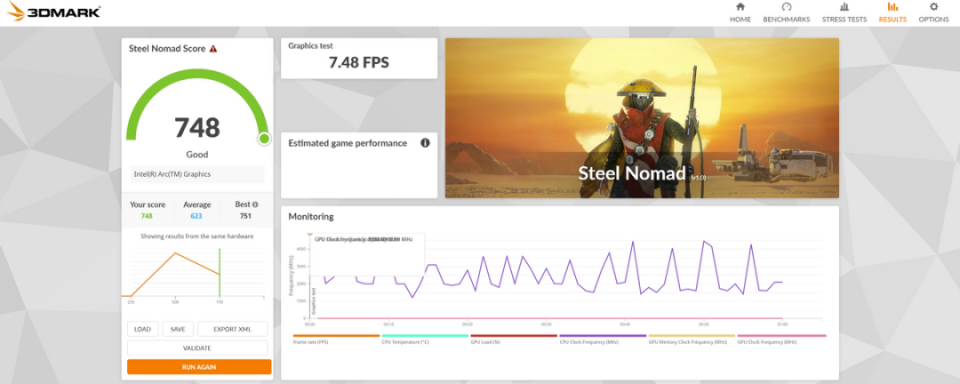Toggle the GPU Clock Frequency legend series
960x384 pixels.
pyautogui.click(x=781, y=339)
